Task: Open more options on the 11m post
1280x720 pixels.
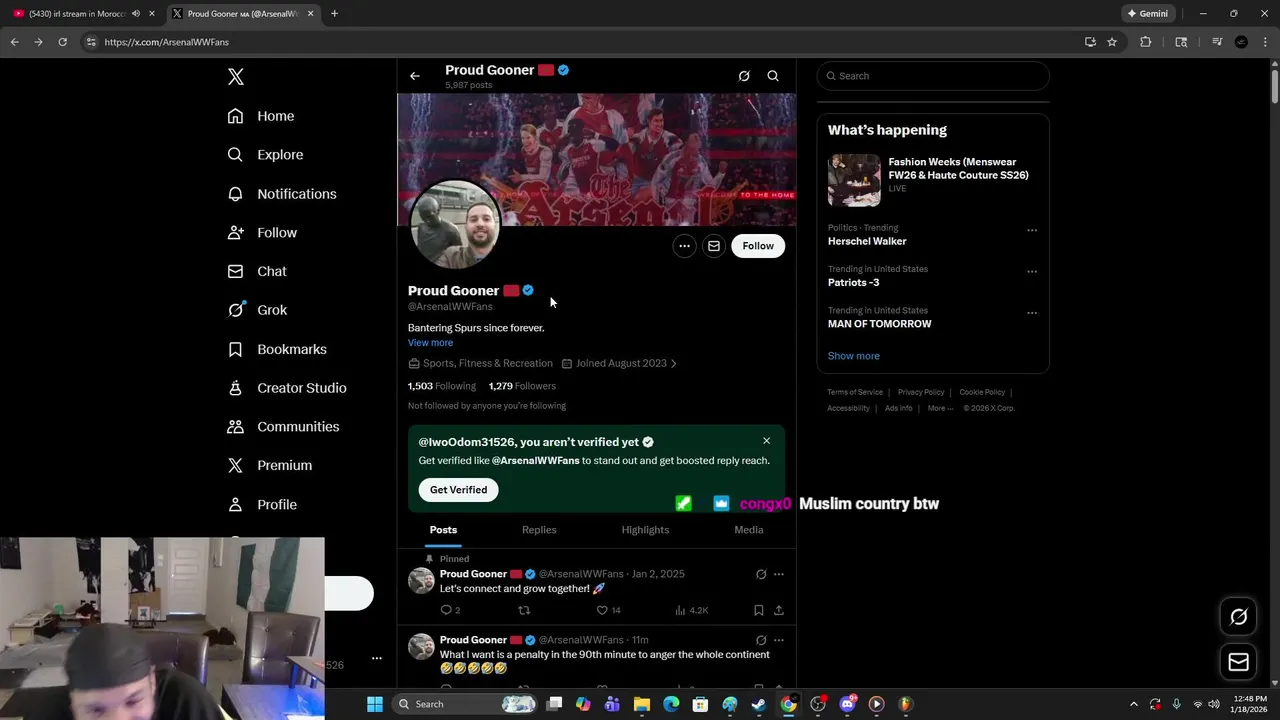Action: coord(779,640)
